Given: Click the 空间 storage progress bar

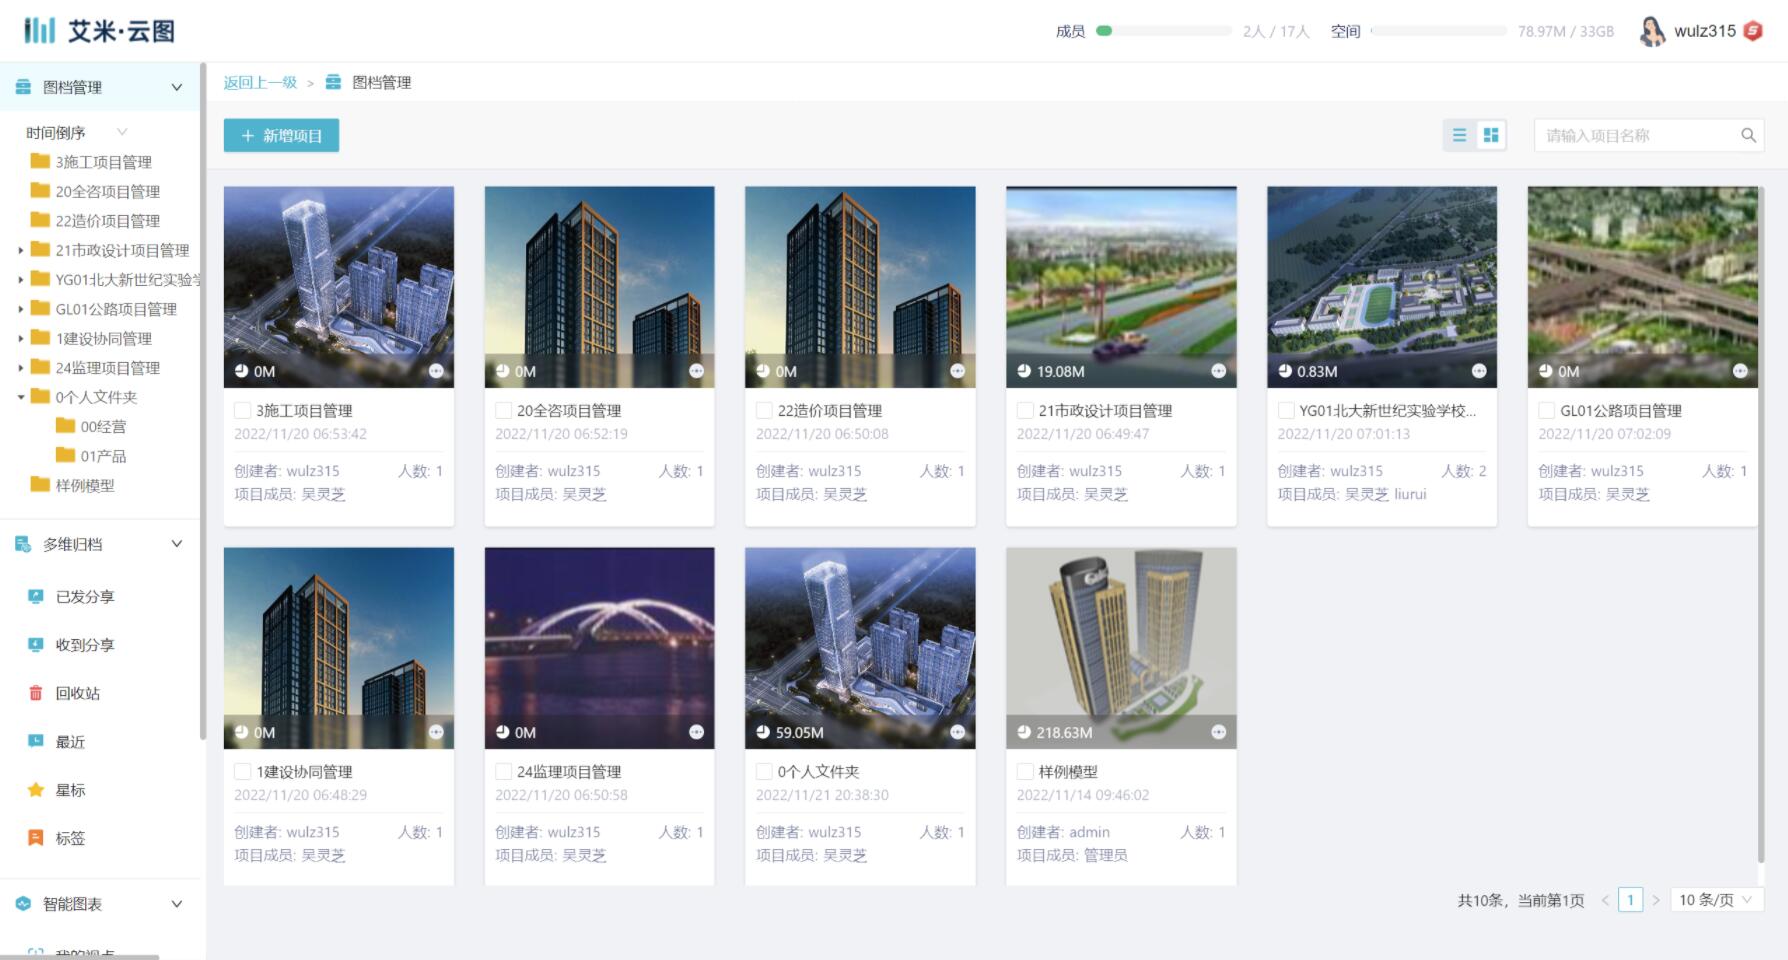Looking at the screenshot, I should [1438, 31].
